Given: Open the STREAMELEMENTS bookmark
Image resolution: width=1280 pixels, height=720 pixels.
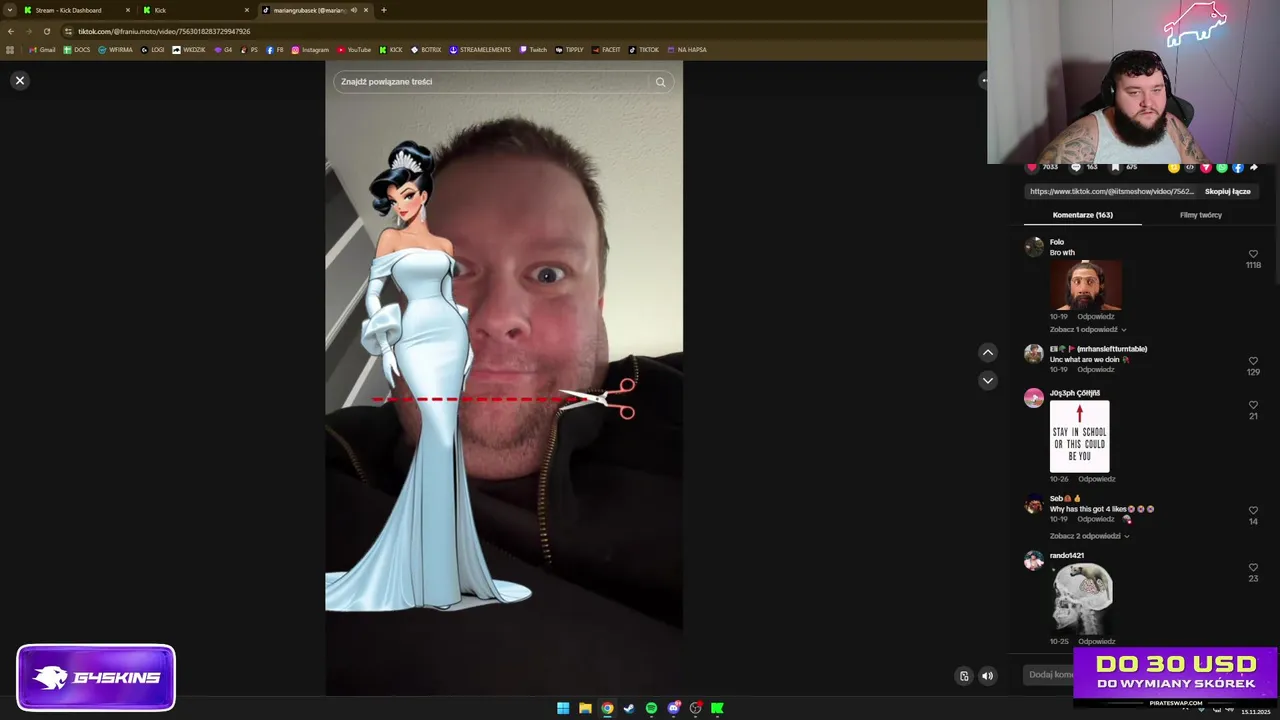Looking at the screenshot, I should click(x=480, y=50).
